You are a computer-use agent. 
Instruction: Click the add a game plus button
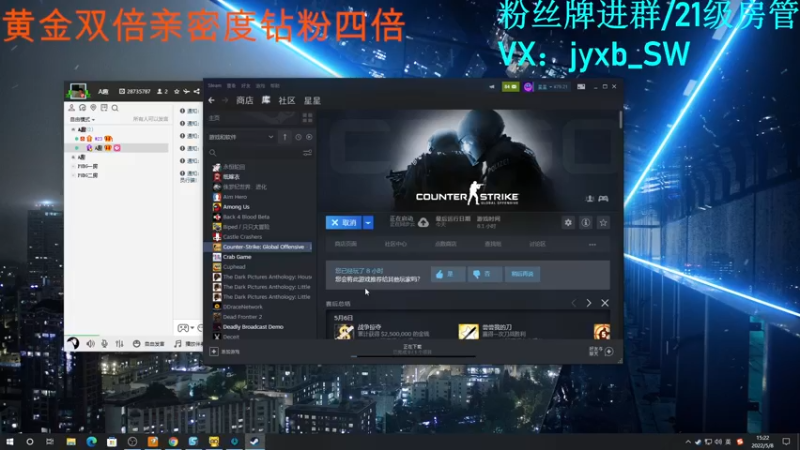pos(214,351)
